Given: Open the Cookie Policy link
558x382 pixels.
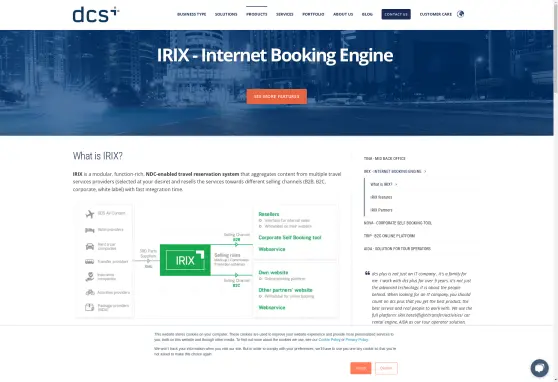Looking at the screenshot, I should click(329, 340).
